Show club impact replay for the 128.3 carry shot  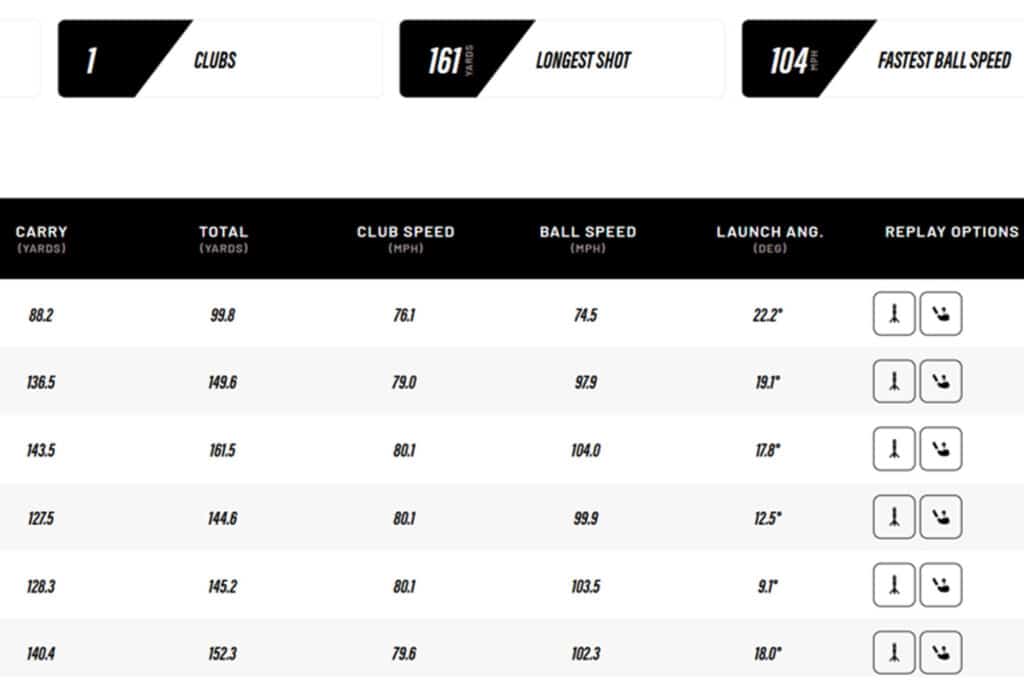tap(941, 585)
